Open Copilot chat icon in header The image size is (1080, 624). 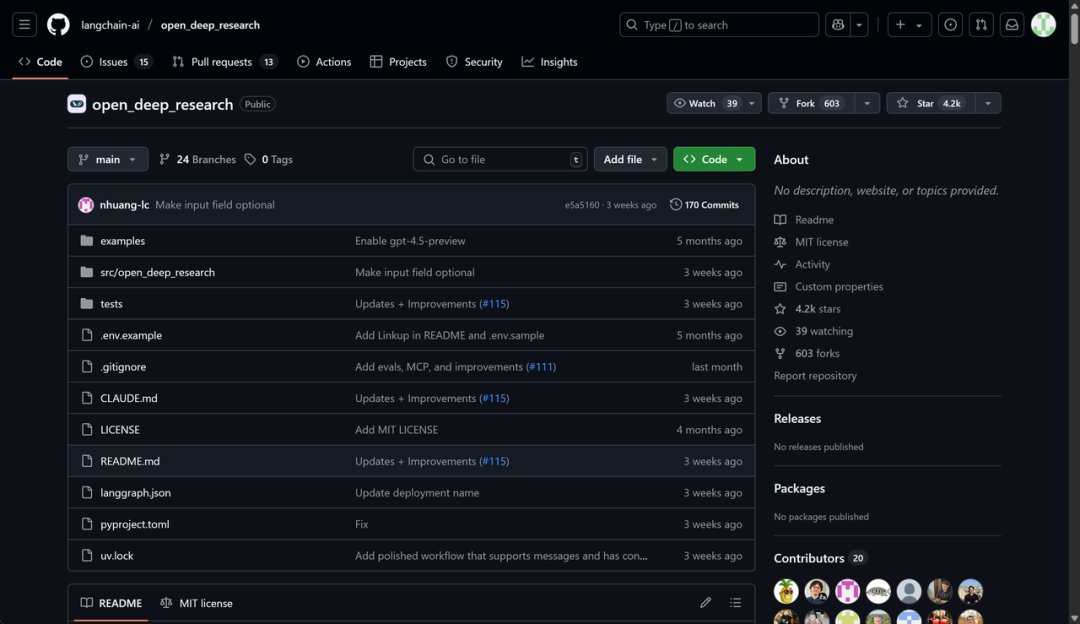(x=838, y=25)
